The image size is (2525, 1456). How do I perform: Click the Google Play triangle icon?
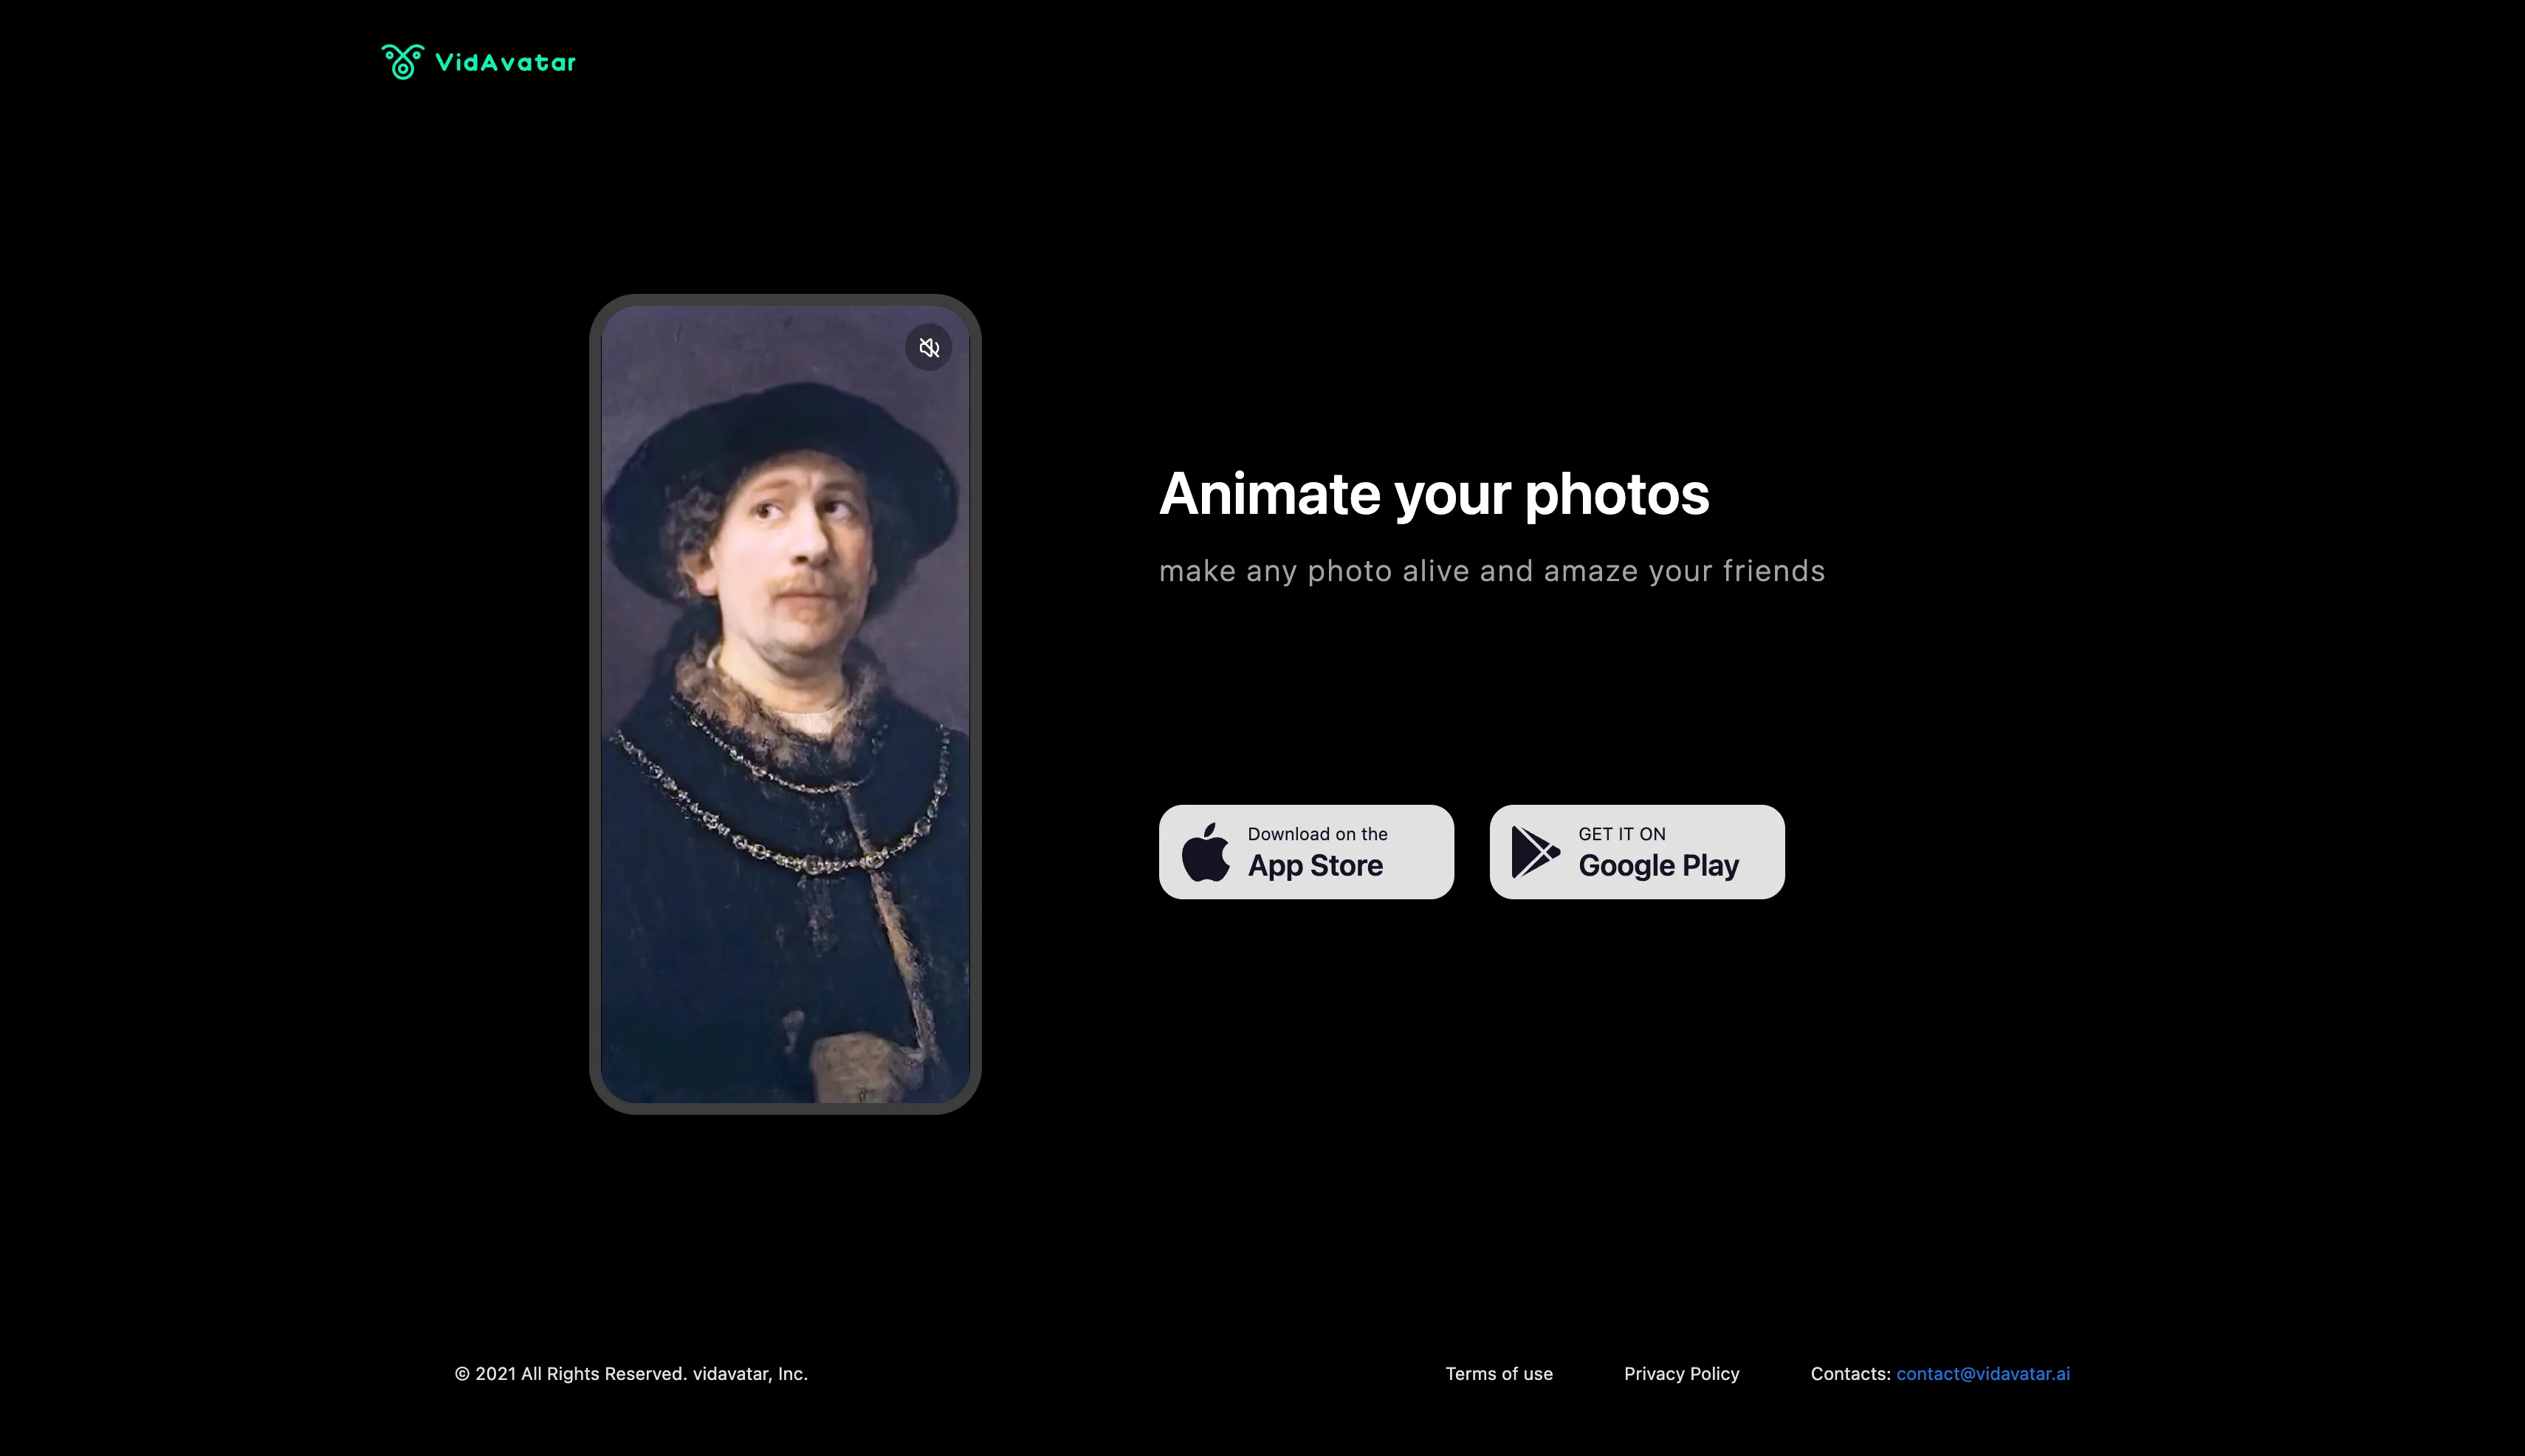click(1535, 852)
